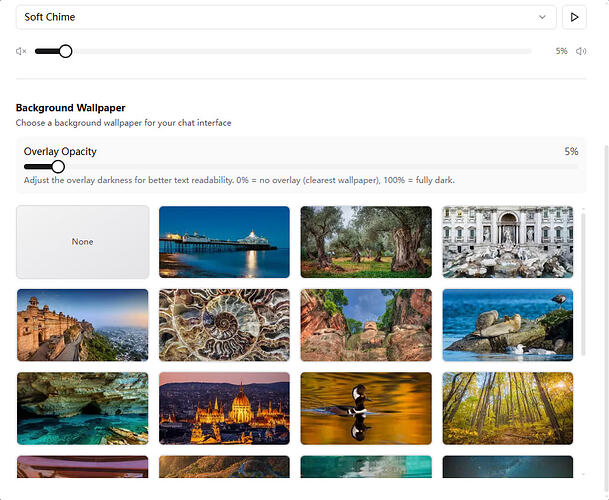609x500 pixels.
Task: Open the Soft Chime sound dropdown
Action: click(286, 17)
